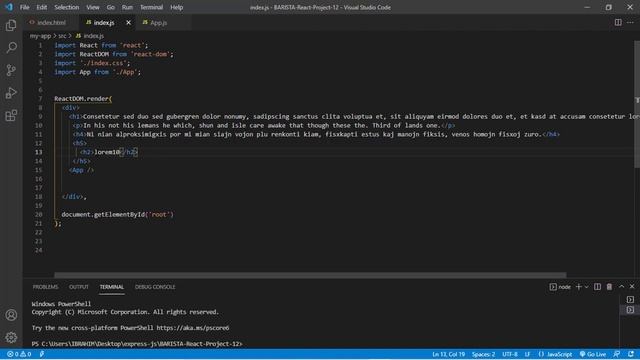This screenshot has width=640, height=360.
Task: Open the View menu
Action: pos(93,7)
